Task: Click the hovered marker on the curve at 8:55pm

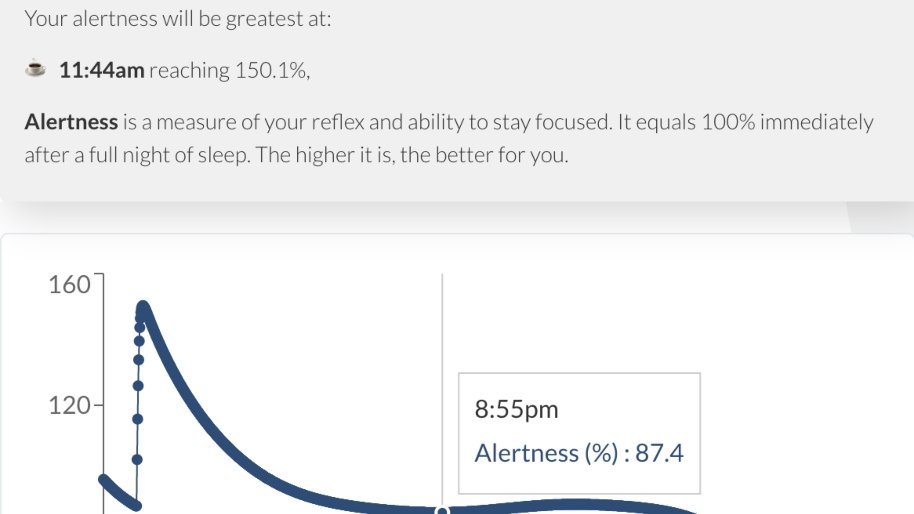Action: click(x=442, y=510)
